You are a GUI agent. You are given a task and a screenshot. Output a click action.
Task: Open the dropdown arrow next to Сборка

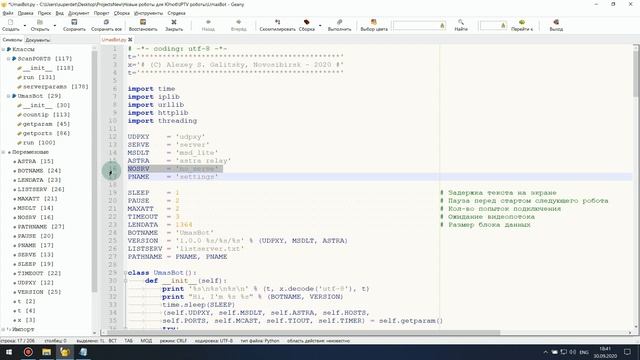[x=320, y=26]
